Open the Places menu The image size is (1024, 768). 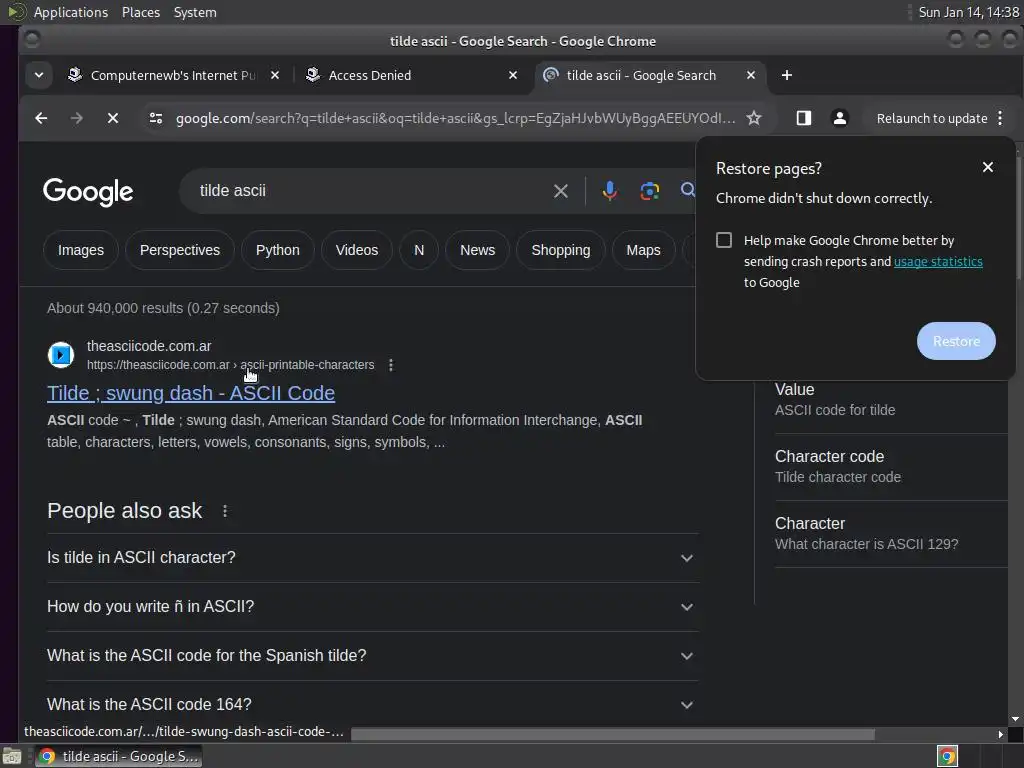[141, 12]
